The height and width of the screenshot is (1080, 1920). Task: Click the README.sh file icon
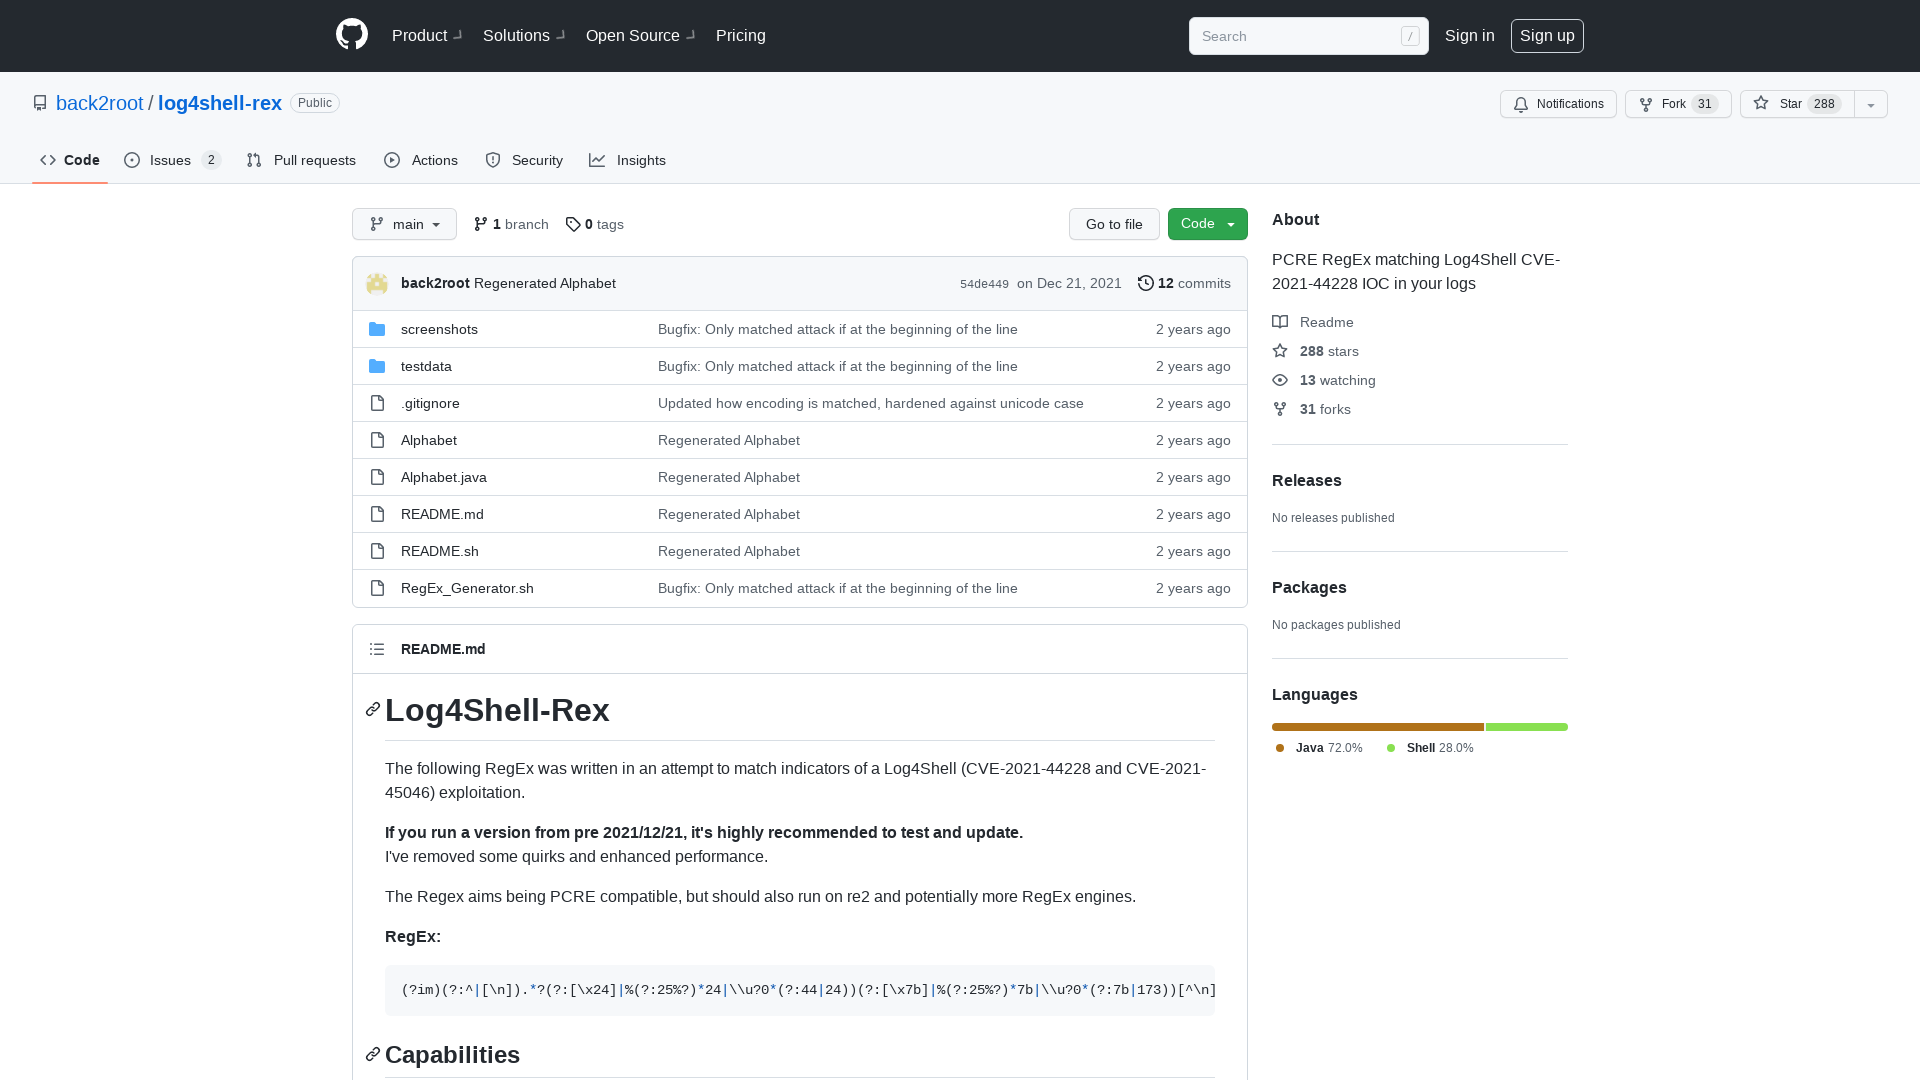click(x=377, y=551)
